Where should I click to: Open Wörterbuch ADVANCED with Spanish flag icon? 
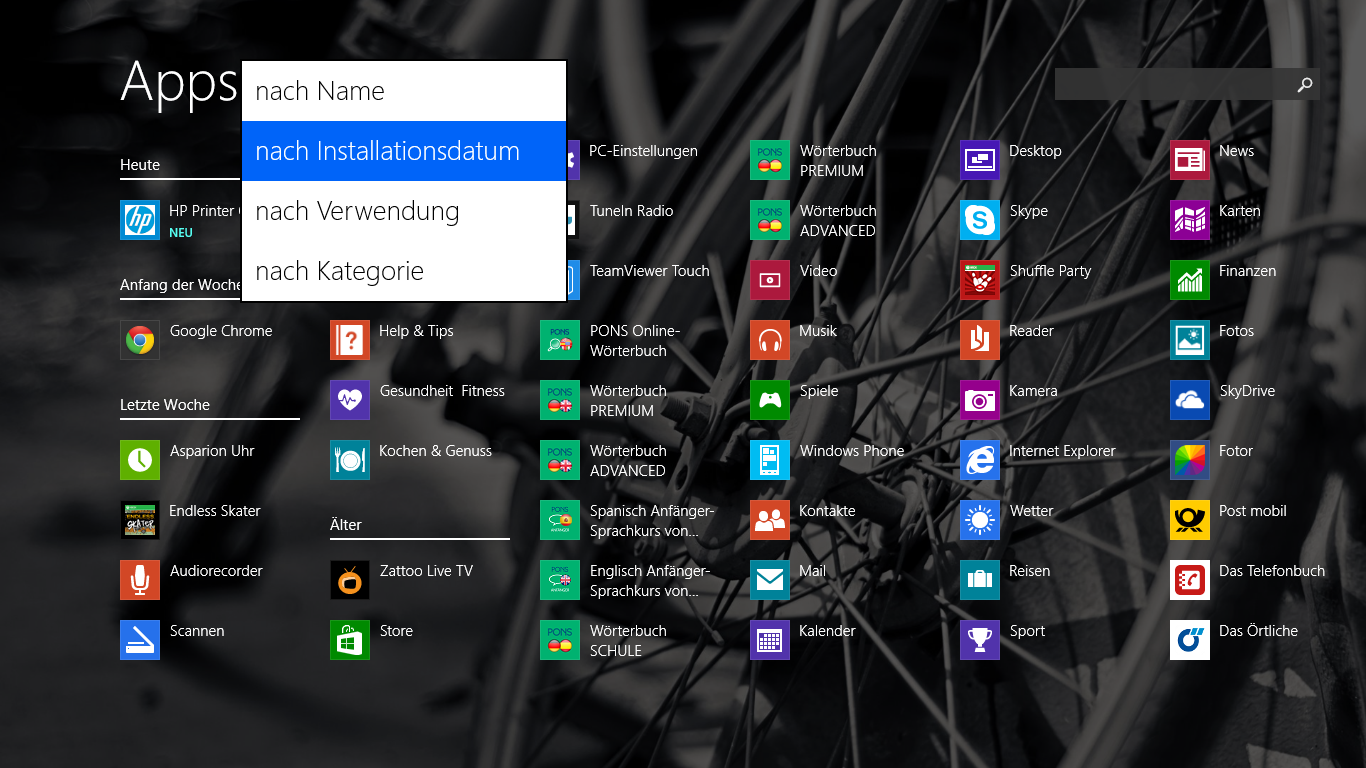(770, 220)
